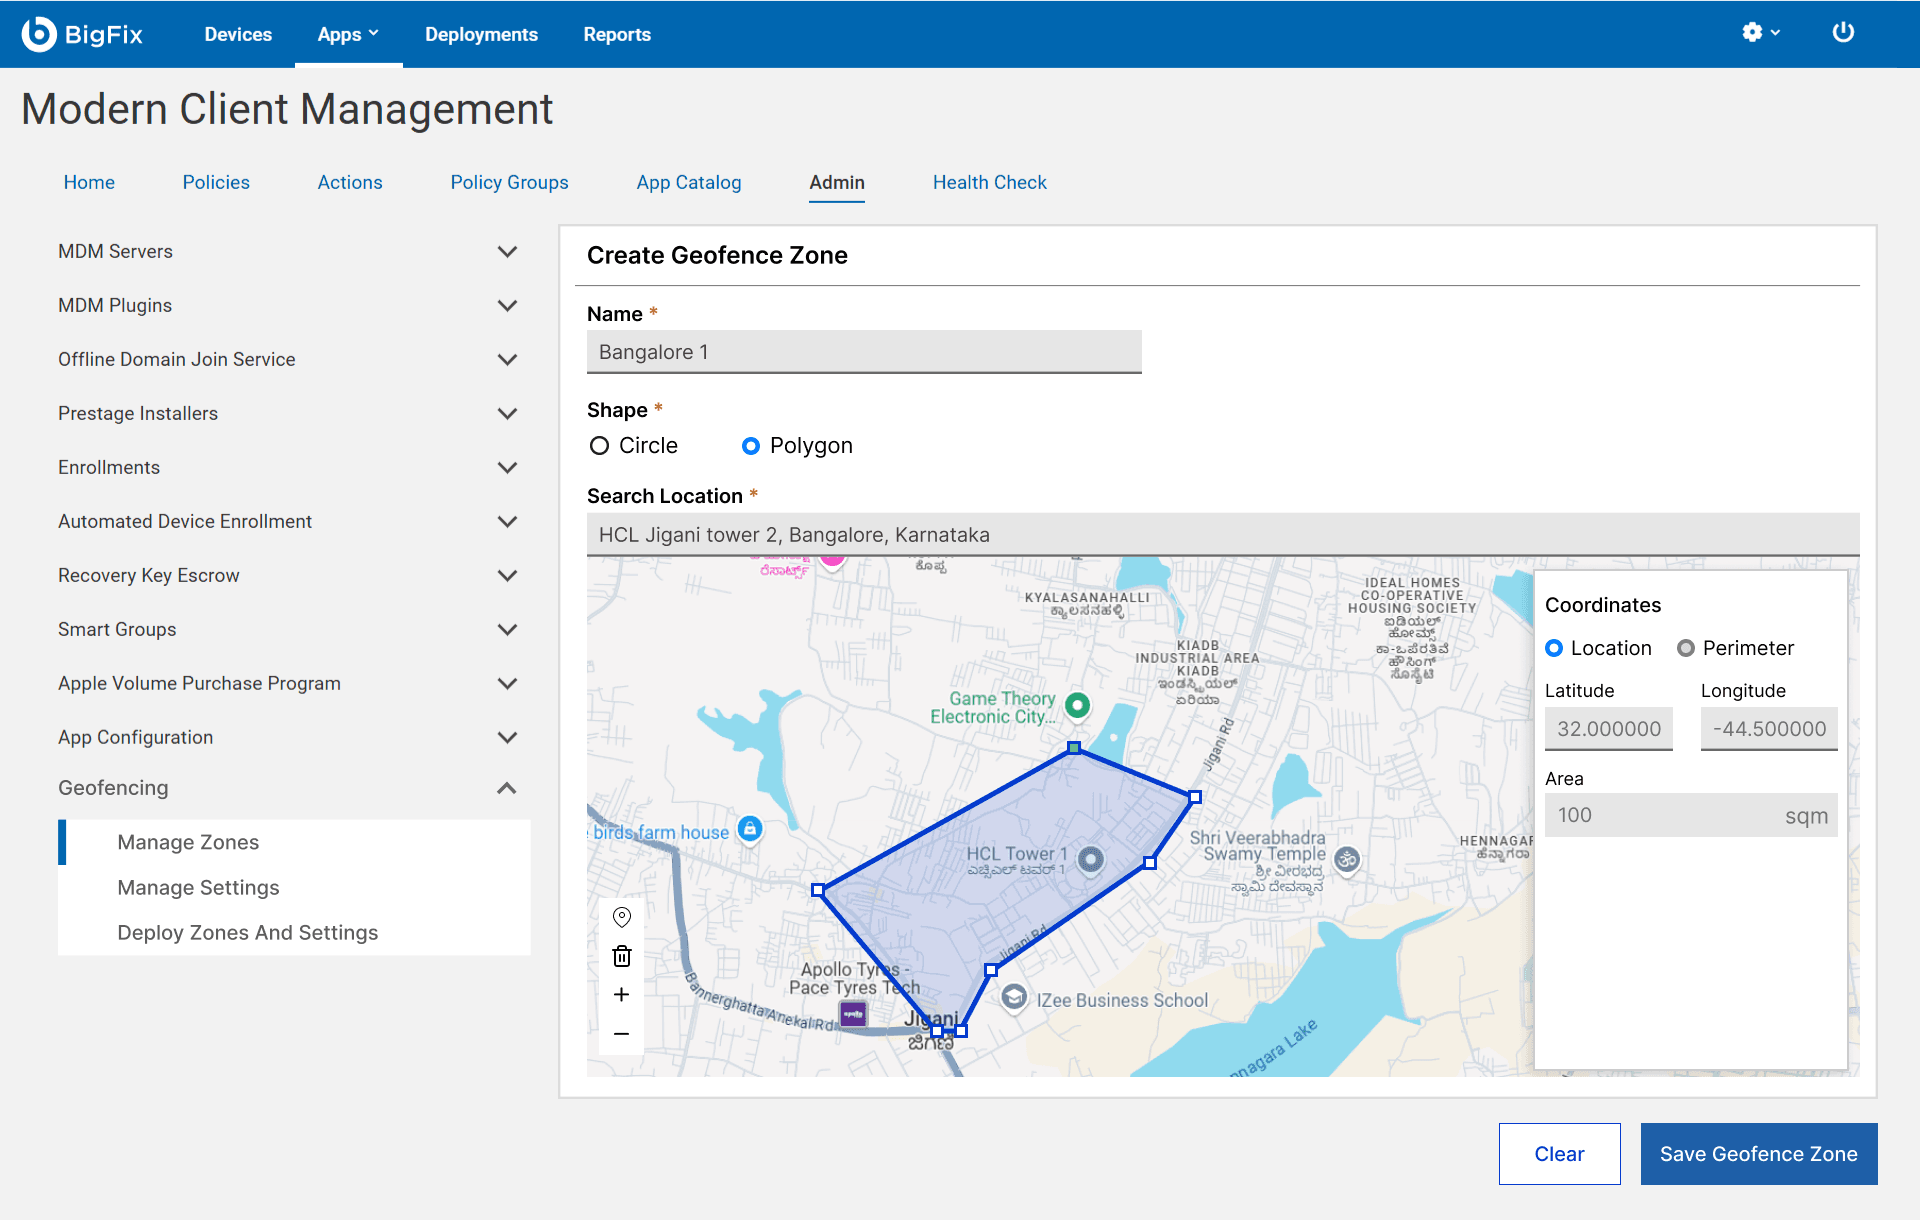
Task: Switch to the Policies tab
Action: [216, 182]
